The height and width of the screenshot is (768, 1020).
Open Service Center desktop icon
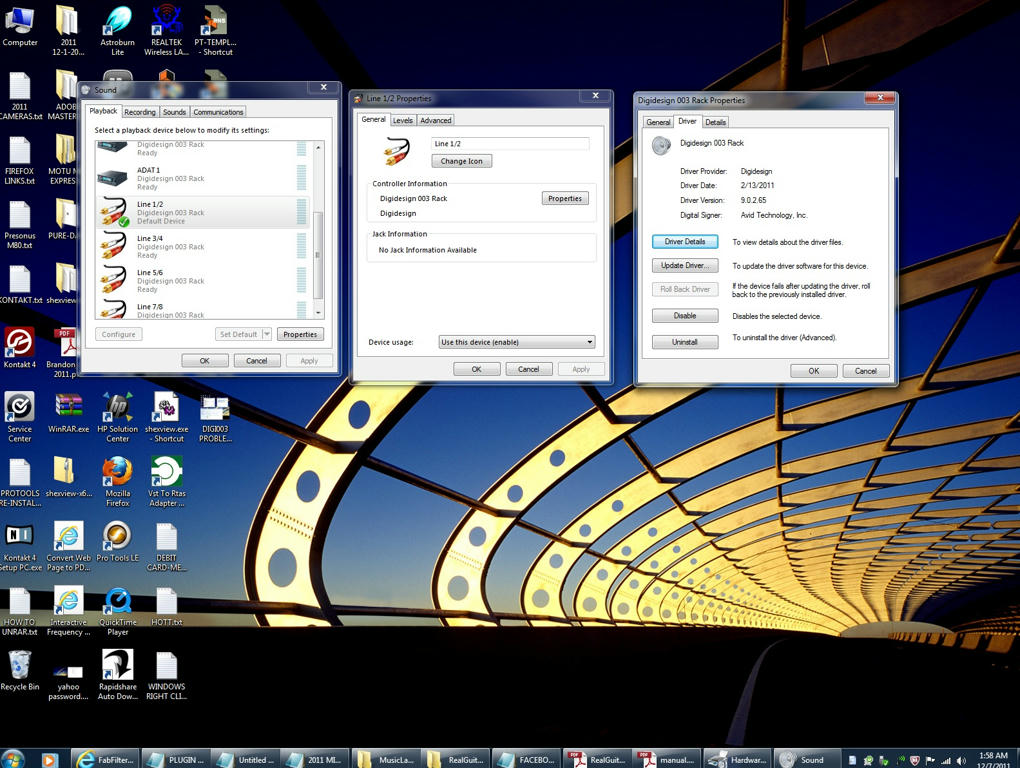pos(20,417)
